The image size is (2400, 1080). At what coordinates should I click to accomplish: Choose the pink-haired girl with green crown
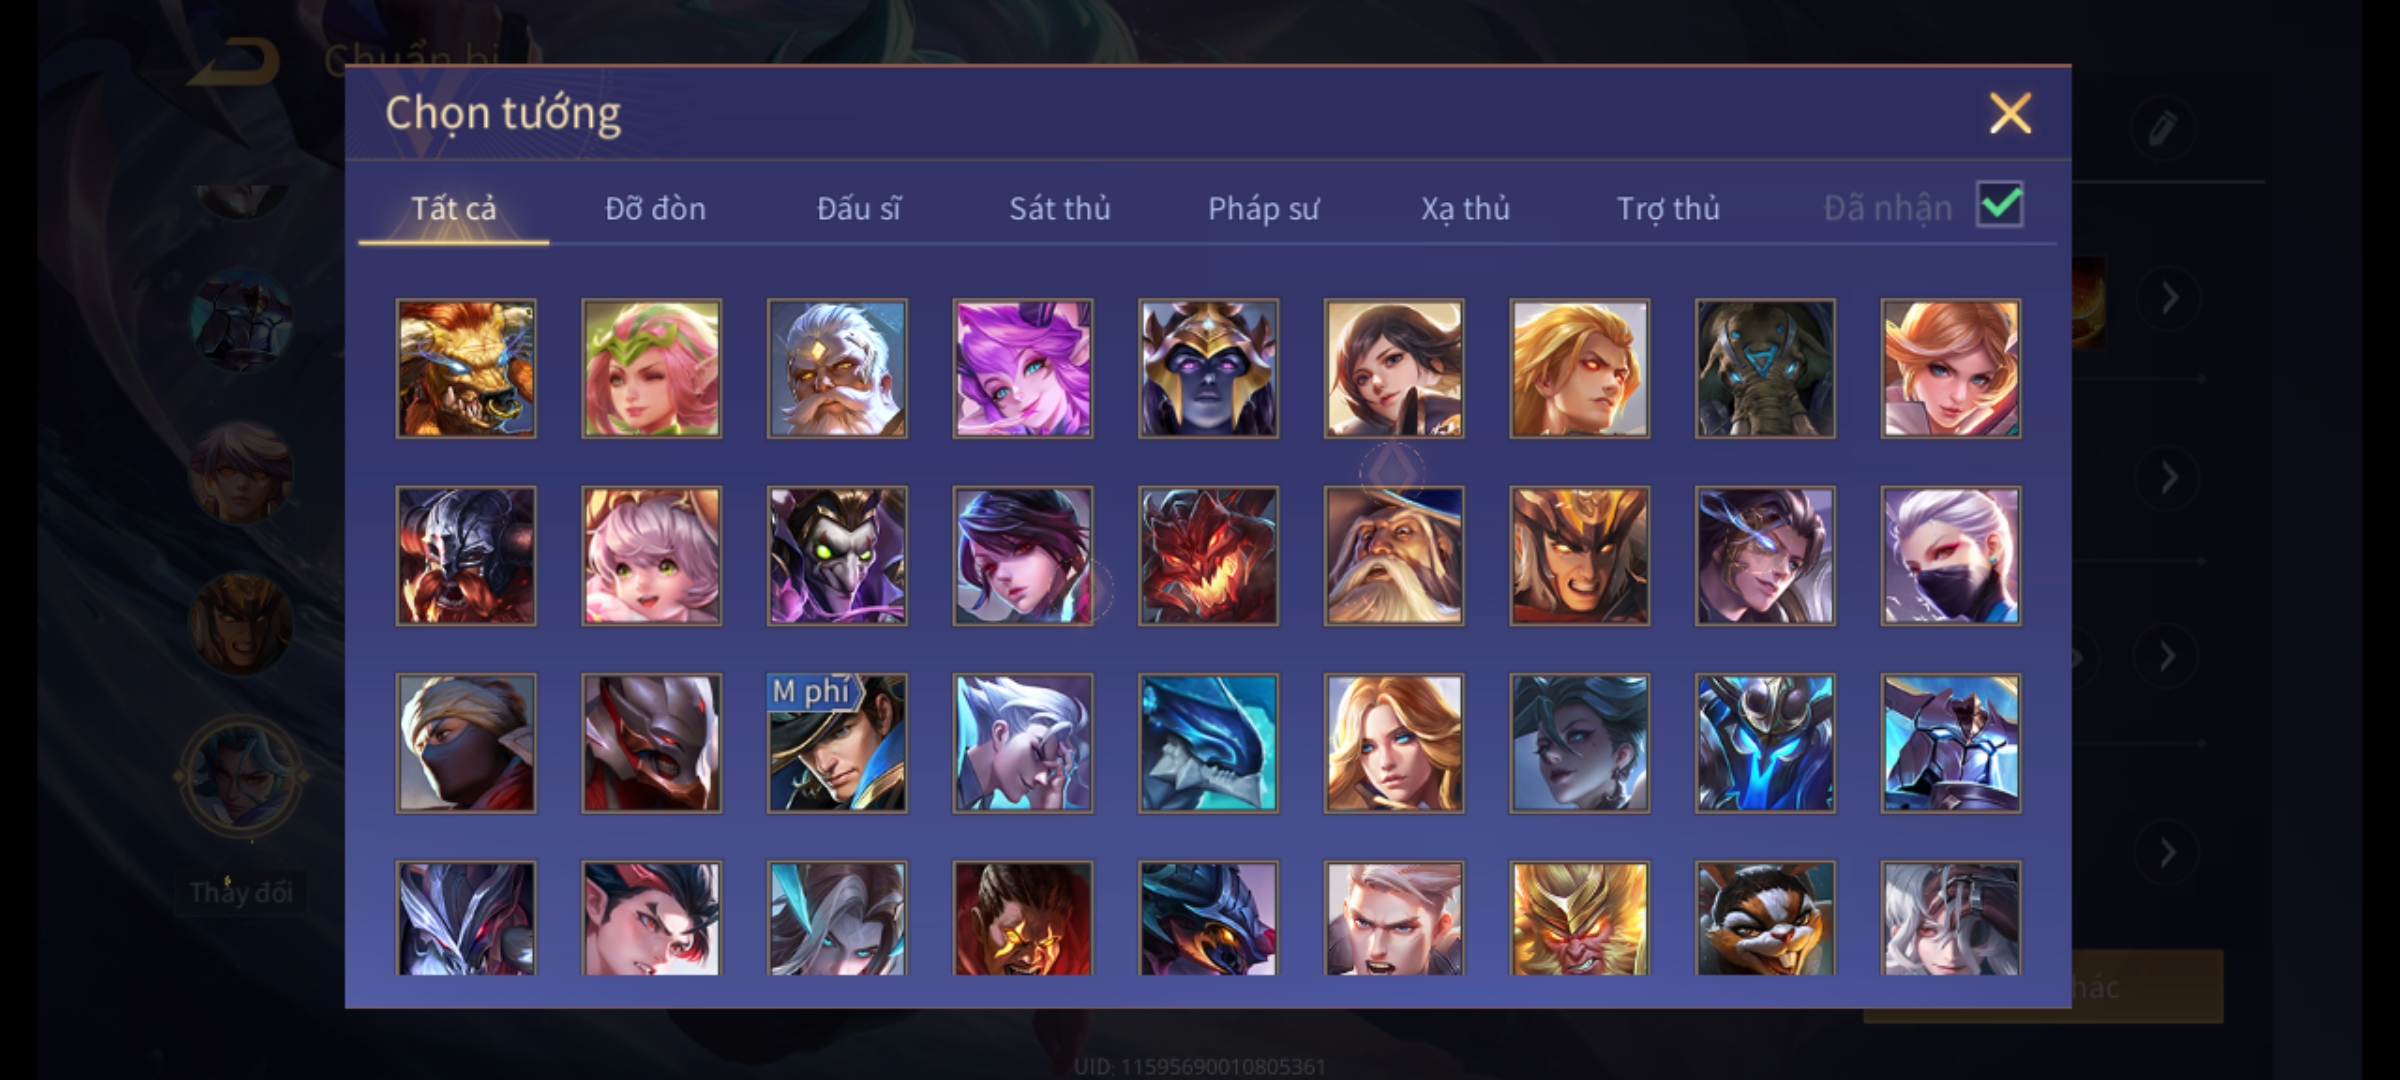(x=651, y=368)
